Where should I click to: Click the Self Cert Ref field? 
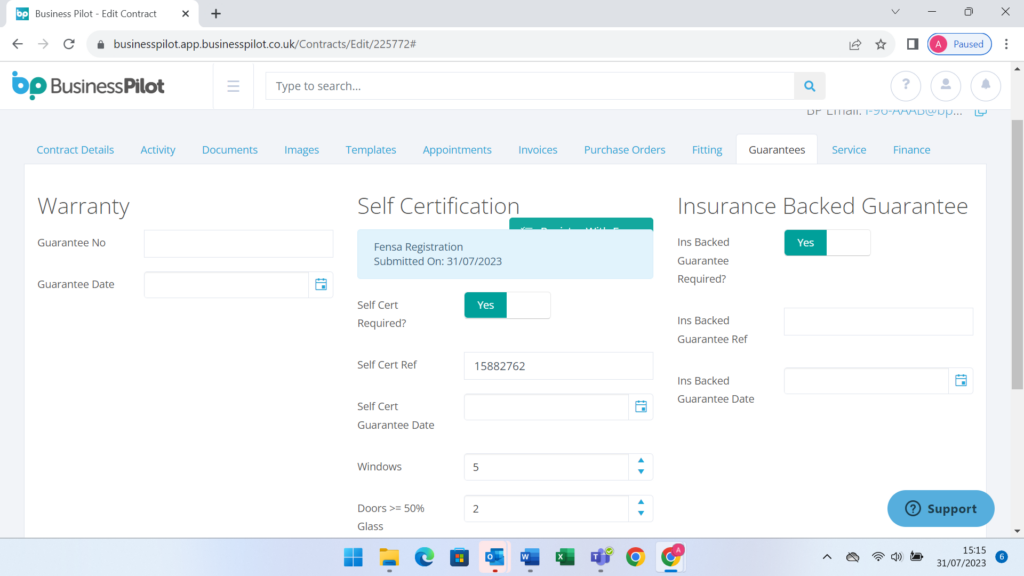pos(558,366)
